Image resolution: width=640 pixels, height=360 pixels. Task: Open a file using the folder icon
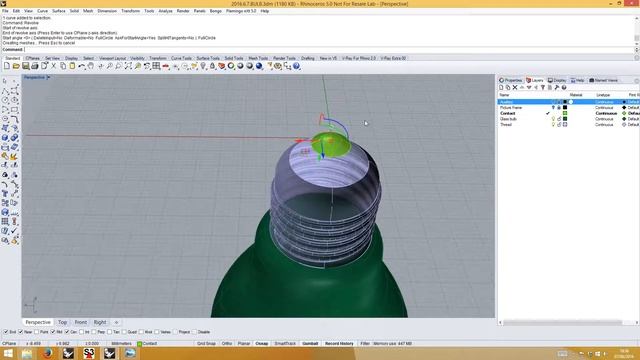pos(16,66)
